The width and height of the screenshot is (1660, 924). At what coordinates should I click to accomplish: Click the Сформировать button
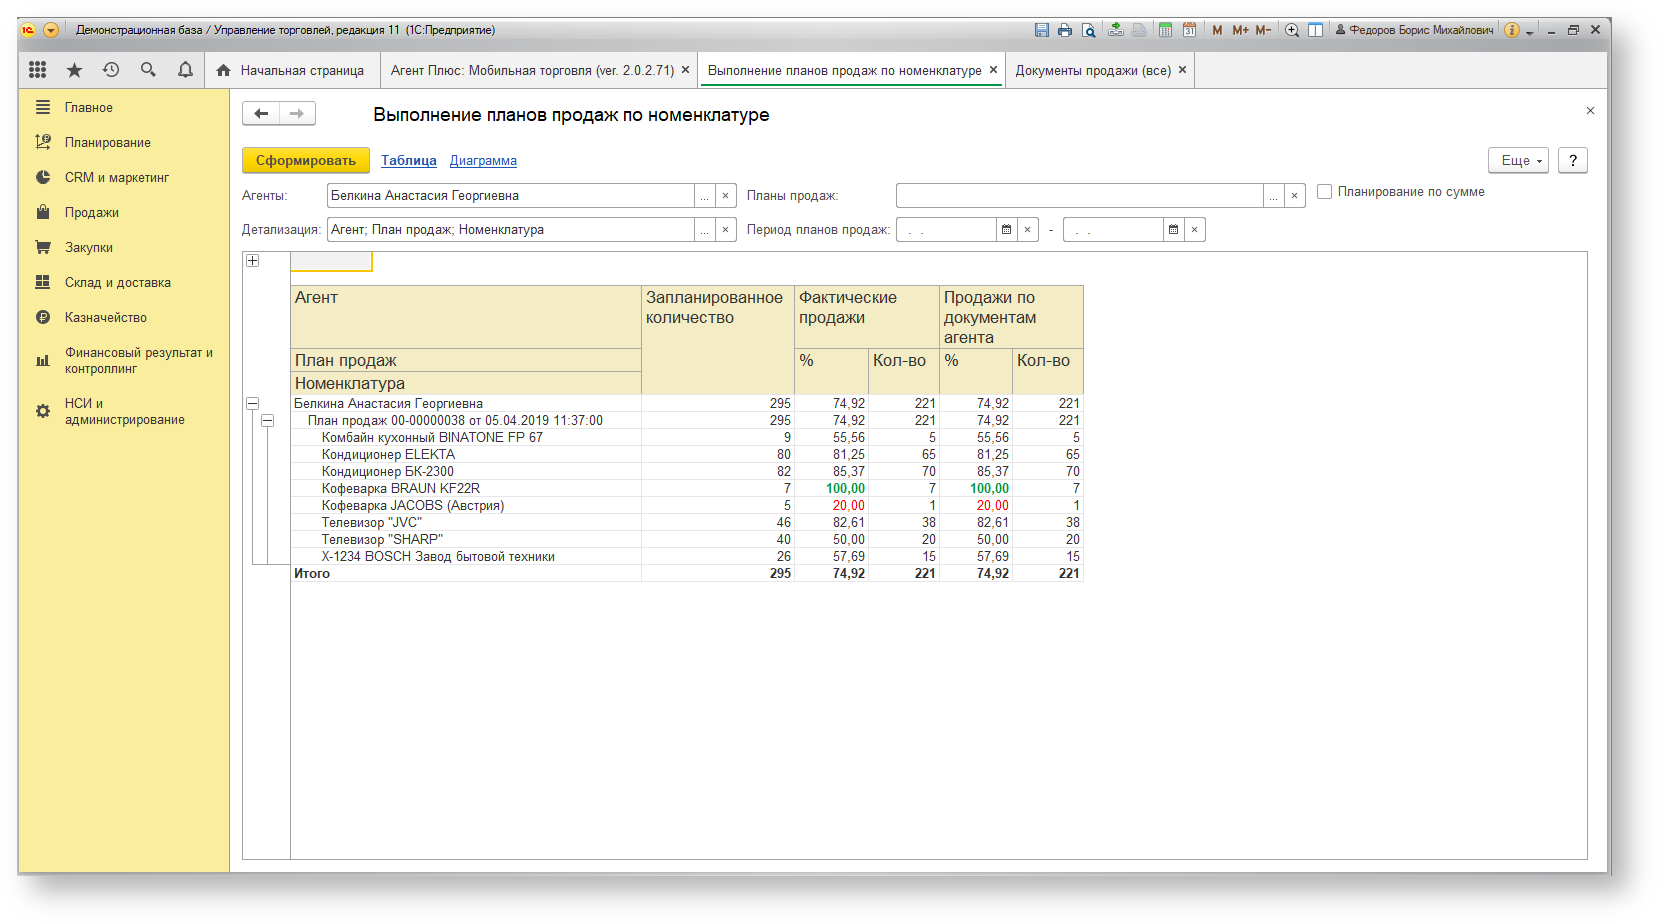coord(306,160)
